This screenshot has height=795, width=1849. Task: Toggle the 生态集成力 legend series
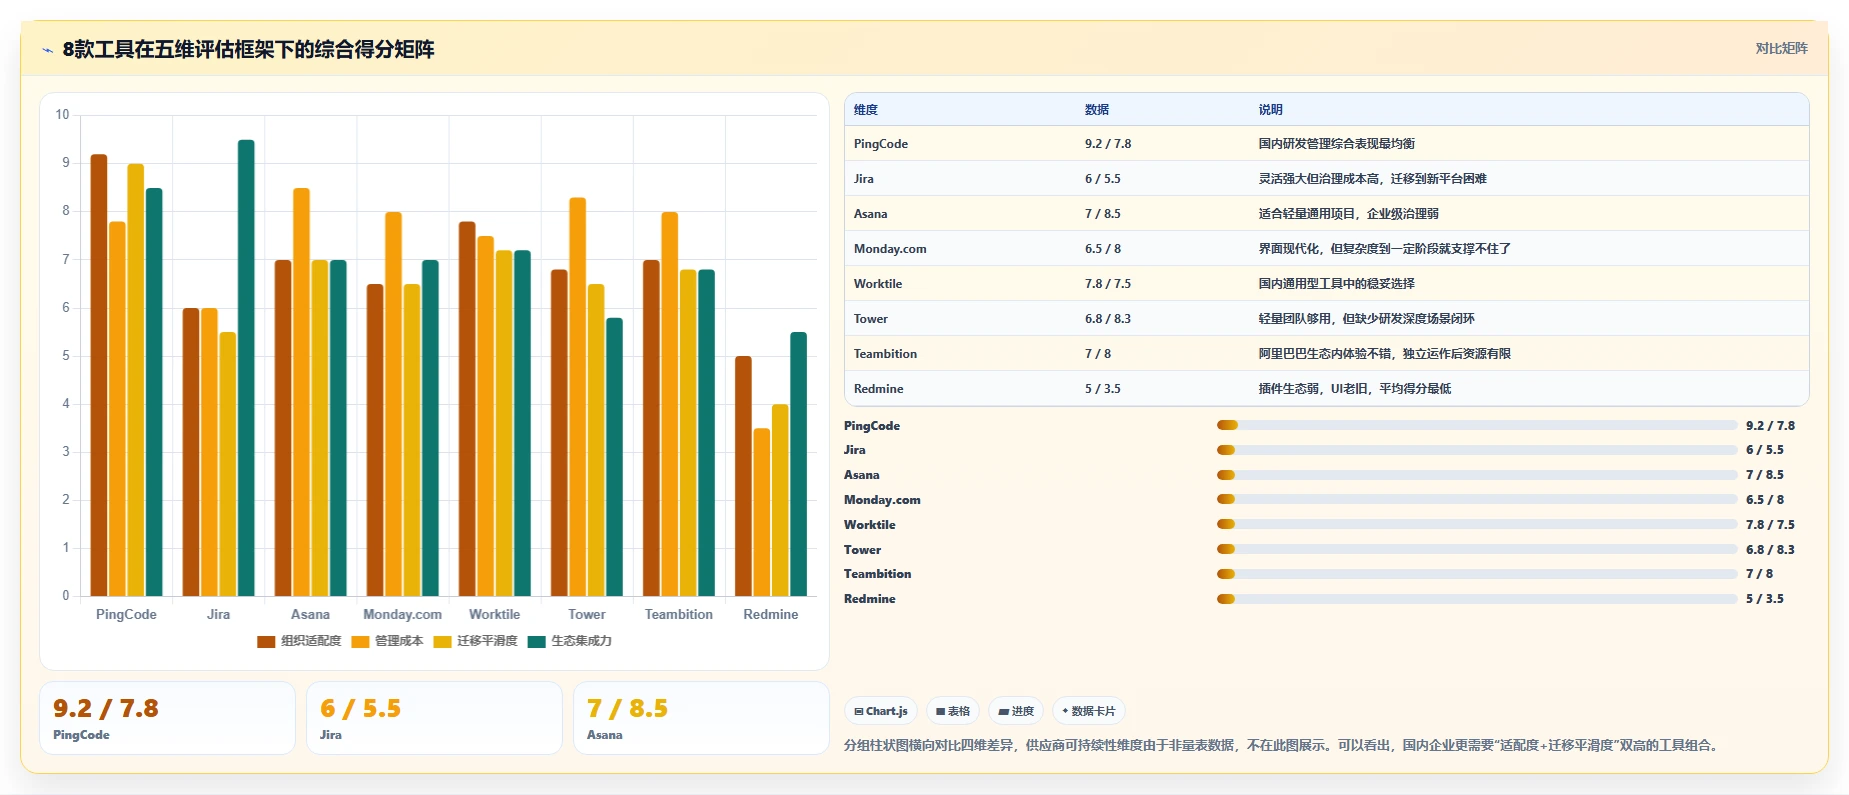(570, 641)
